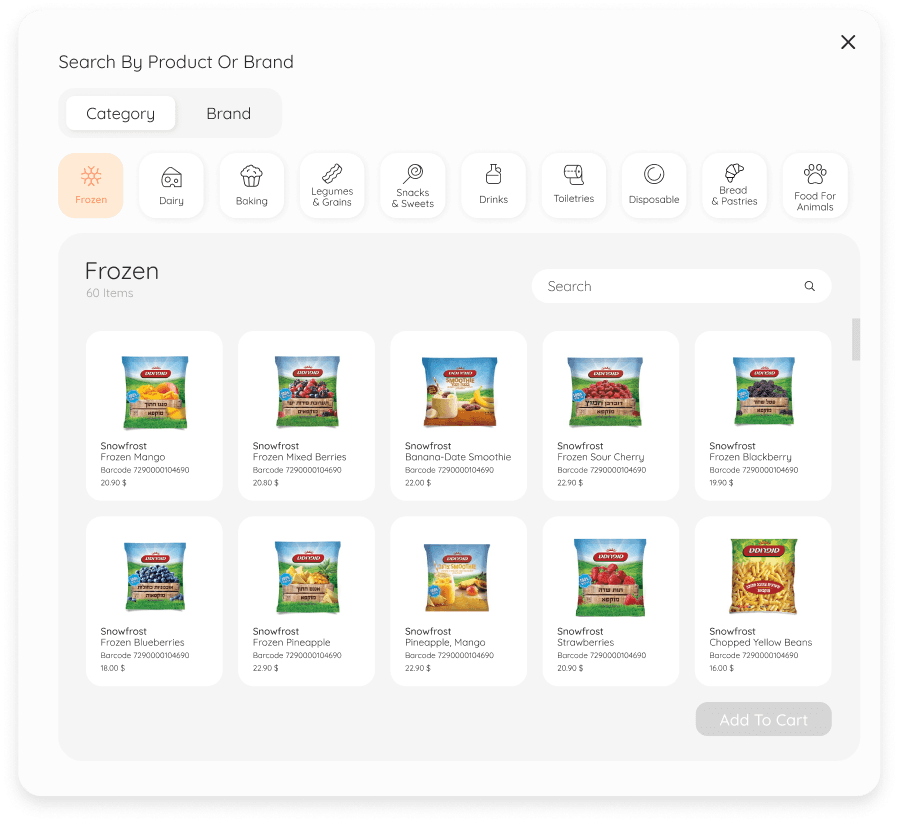Click the 22.00 $ Banana-Date Smoothie price
Screen dimensions: 902x822
(418, 483)
